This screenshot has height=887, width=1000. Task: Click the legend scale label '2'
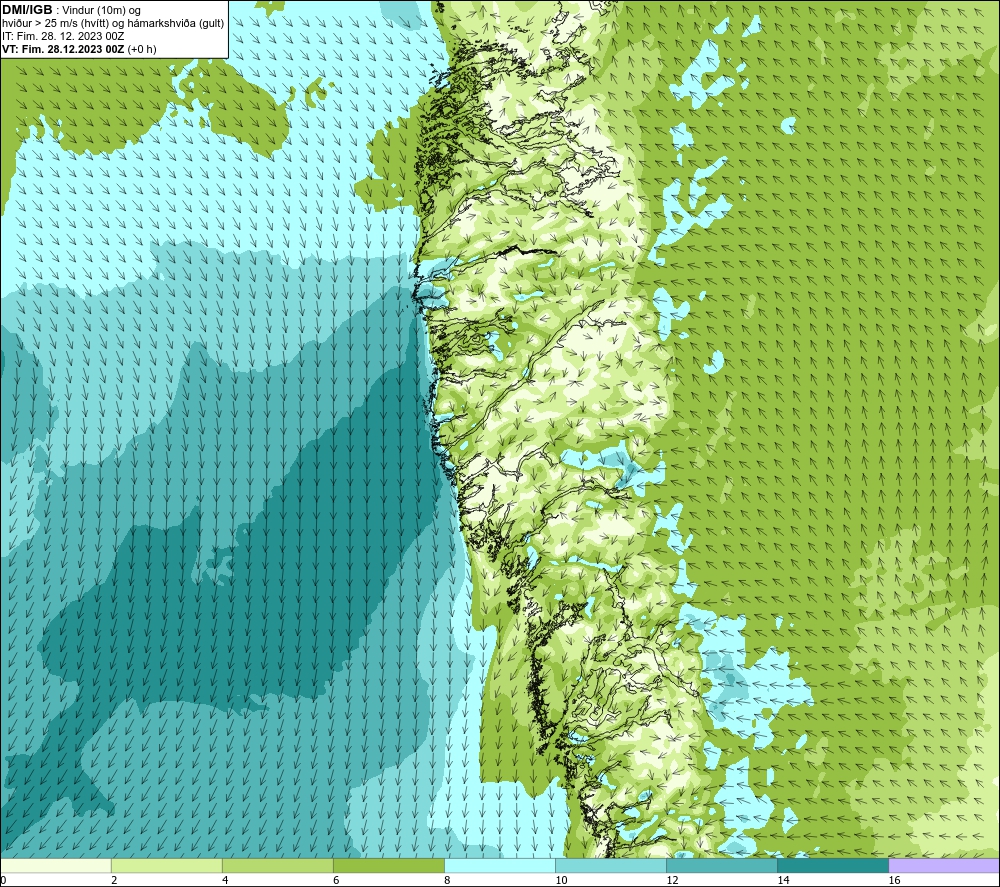(x=114, y=880)
